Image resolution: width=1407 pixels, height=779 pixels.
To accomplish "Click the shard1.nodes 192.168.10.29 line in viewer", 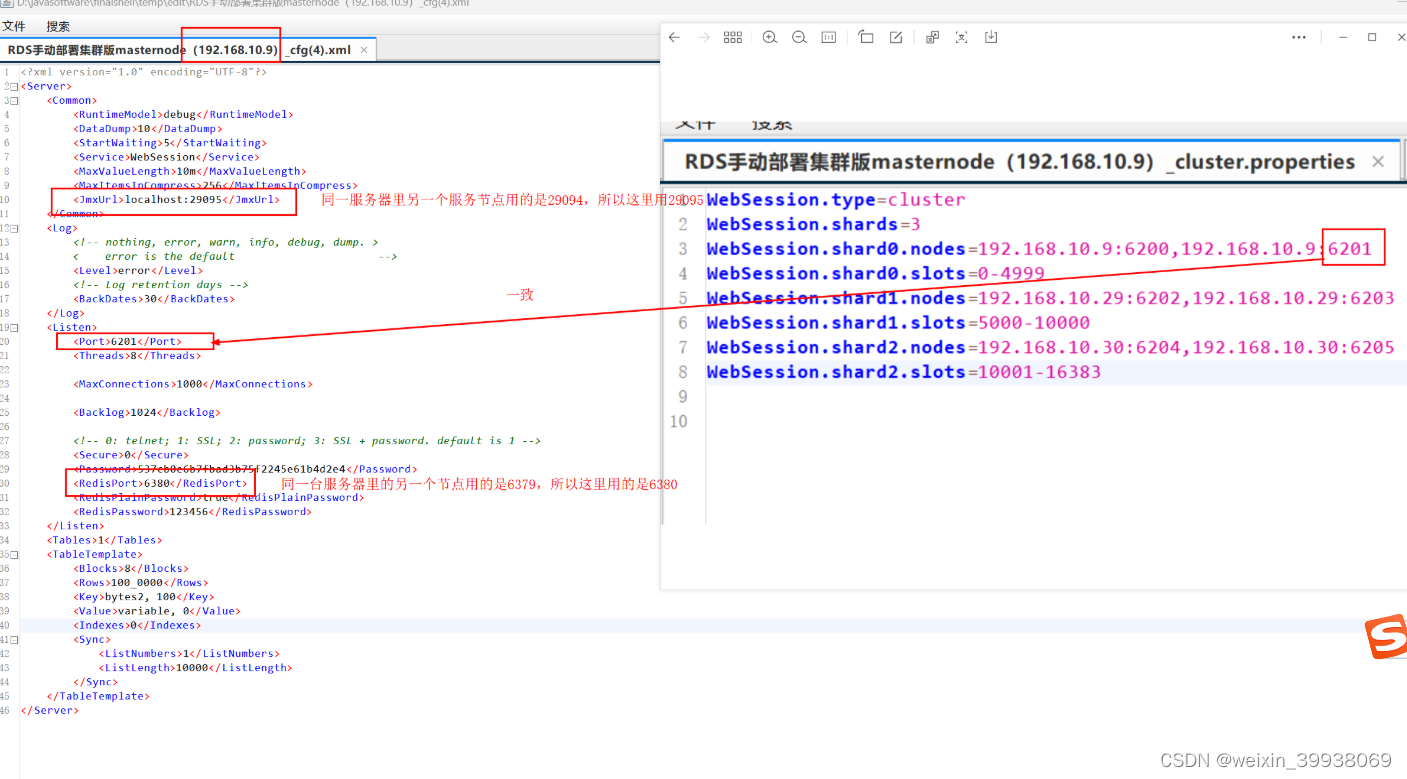I will click(1050, 298).
